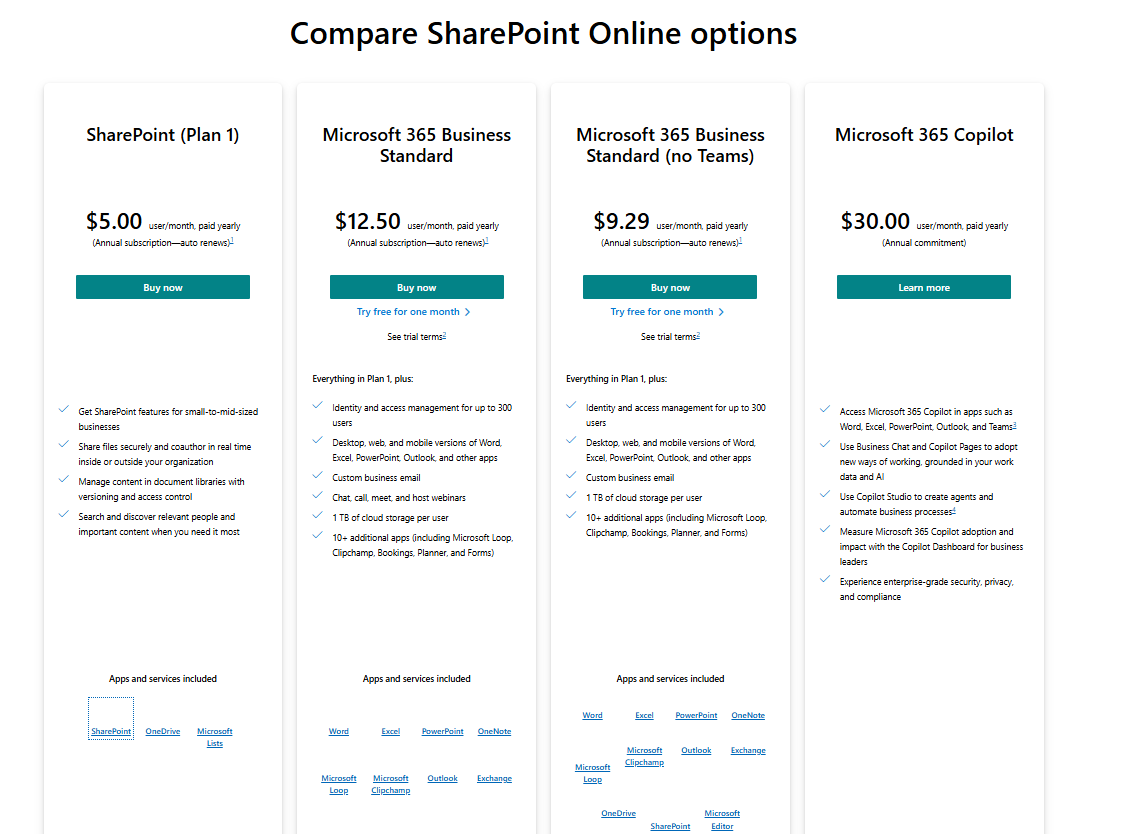Viewport: 1128px width, 834px height.
Task: Select Learn more for Microsoft 365 Copilot
Action: click(x=923, y=287)
